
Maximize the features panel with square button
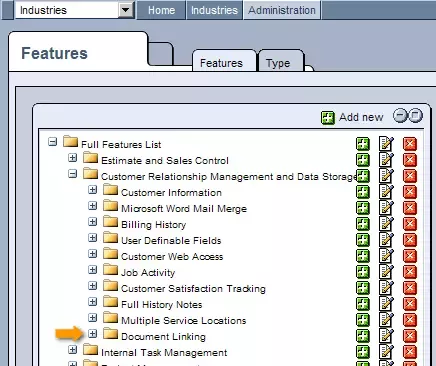(415, 116)
